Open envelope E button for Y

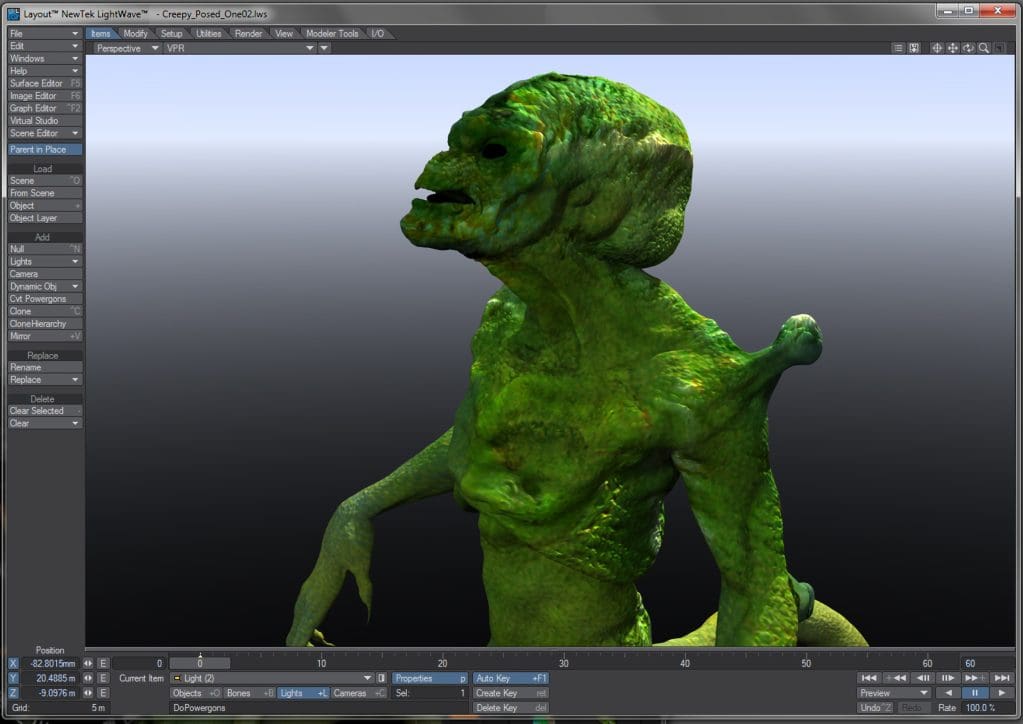click(102, 678)
